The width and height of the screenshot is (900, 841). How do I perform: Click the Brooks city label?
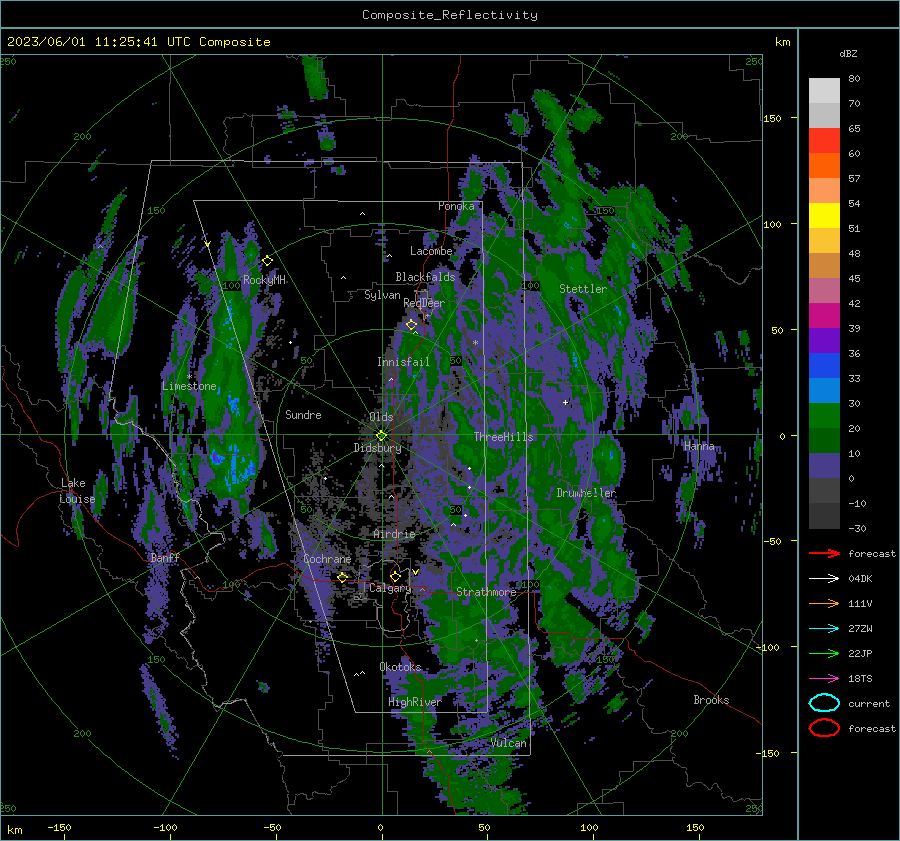click(x=711, y=700)
